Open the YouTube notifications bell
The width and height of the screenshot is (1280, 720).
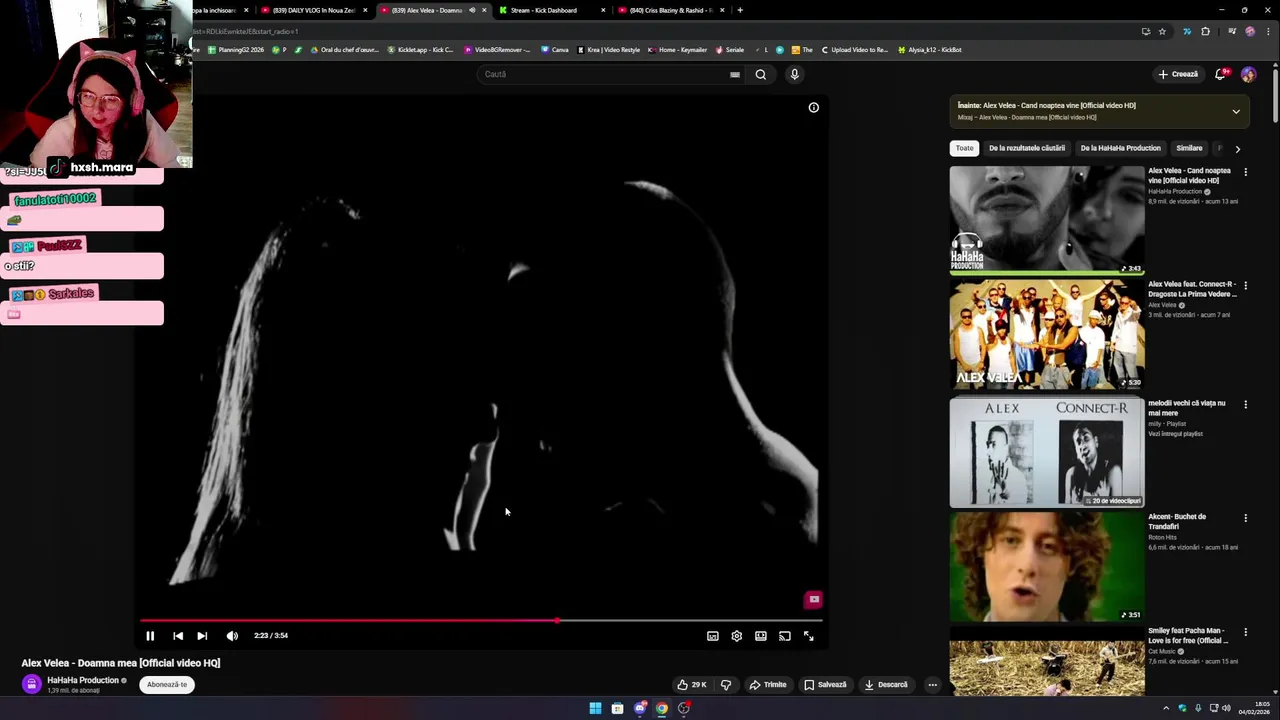(x=1220, y=74)
